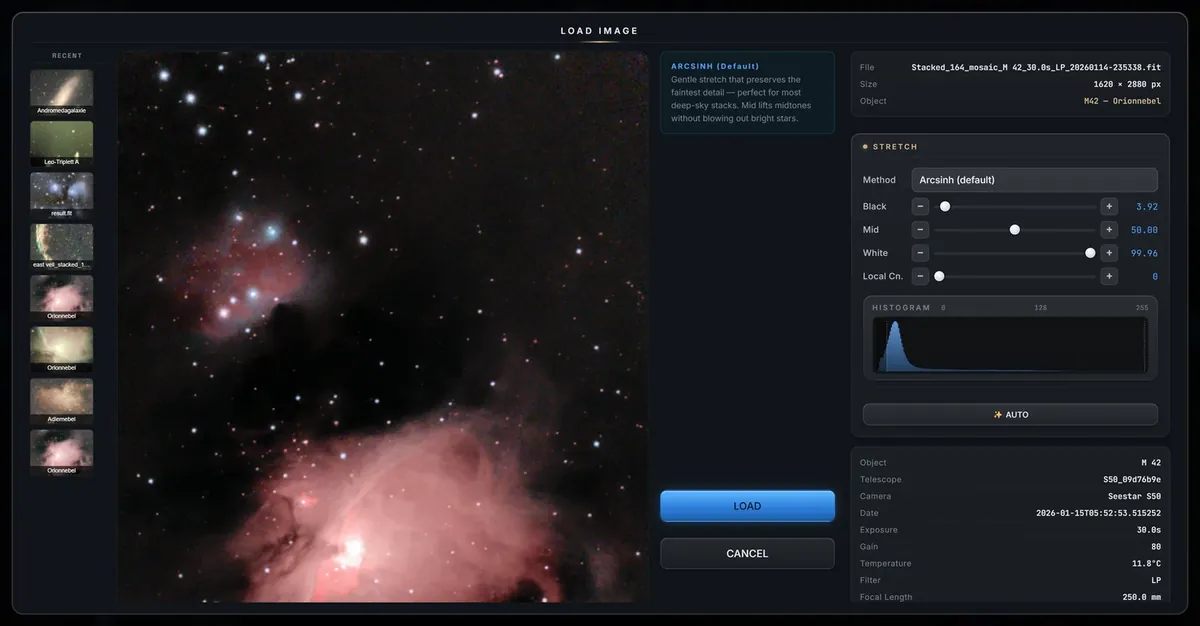The width and height of the screenshot is (1200, 626).
Task: Decrease Local Cn. with minus button
Action: [921, 276]
